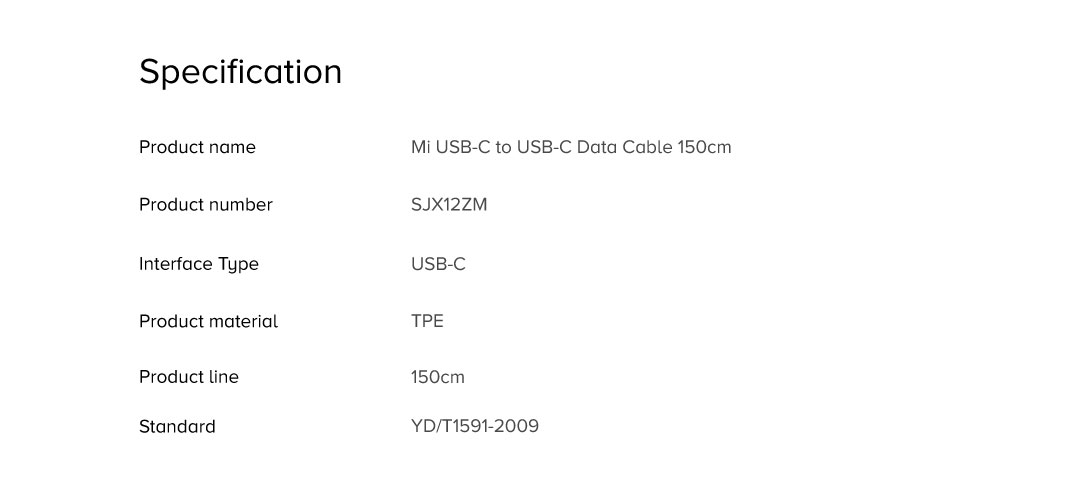Viewport: 1080px width, 499px height.
Task: Click the Mi USB-C to USB-C Data Cable value
Action: point(570,147)
